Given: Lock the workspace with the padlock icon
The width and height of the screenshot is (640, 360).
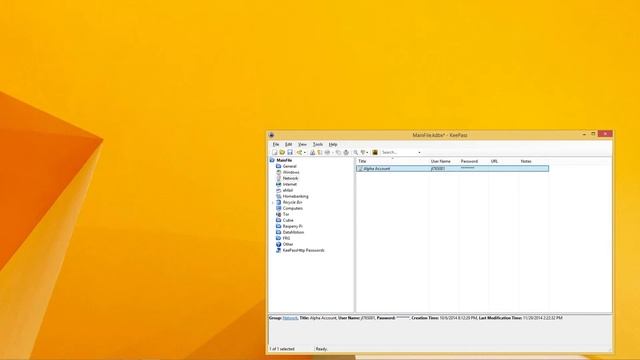Looking at the screenshot, I should [375, 152].
